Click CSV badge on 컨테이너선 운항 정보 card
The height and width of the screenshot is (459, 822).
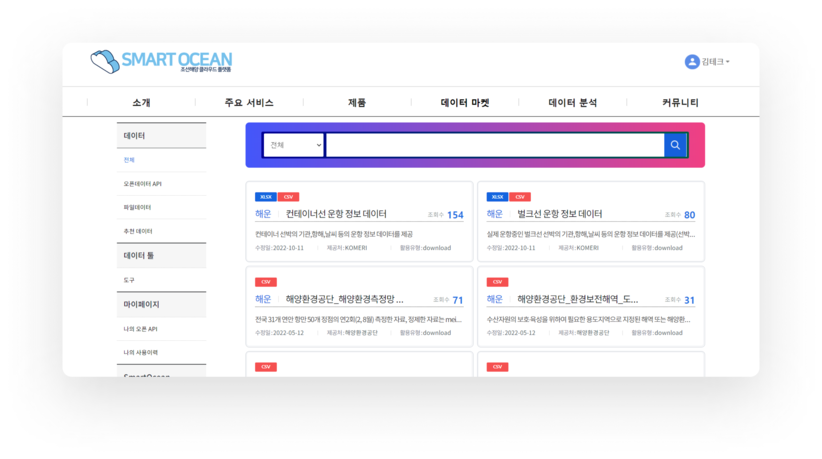point(288,197)
